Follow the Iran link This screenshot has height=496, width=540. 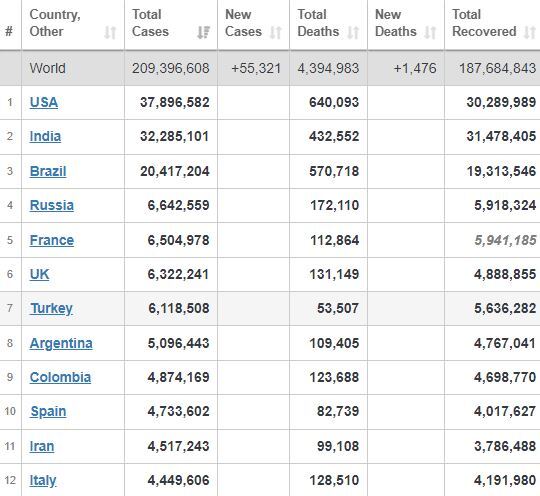42,446
